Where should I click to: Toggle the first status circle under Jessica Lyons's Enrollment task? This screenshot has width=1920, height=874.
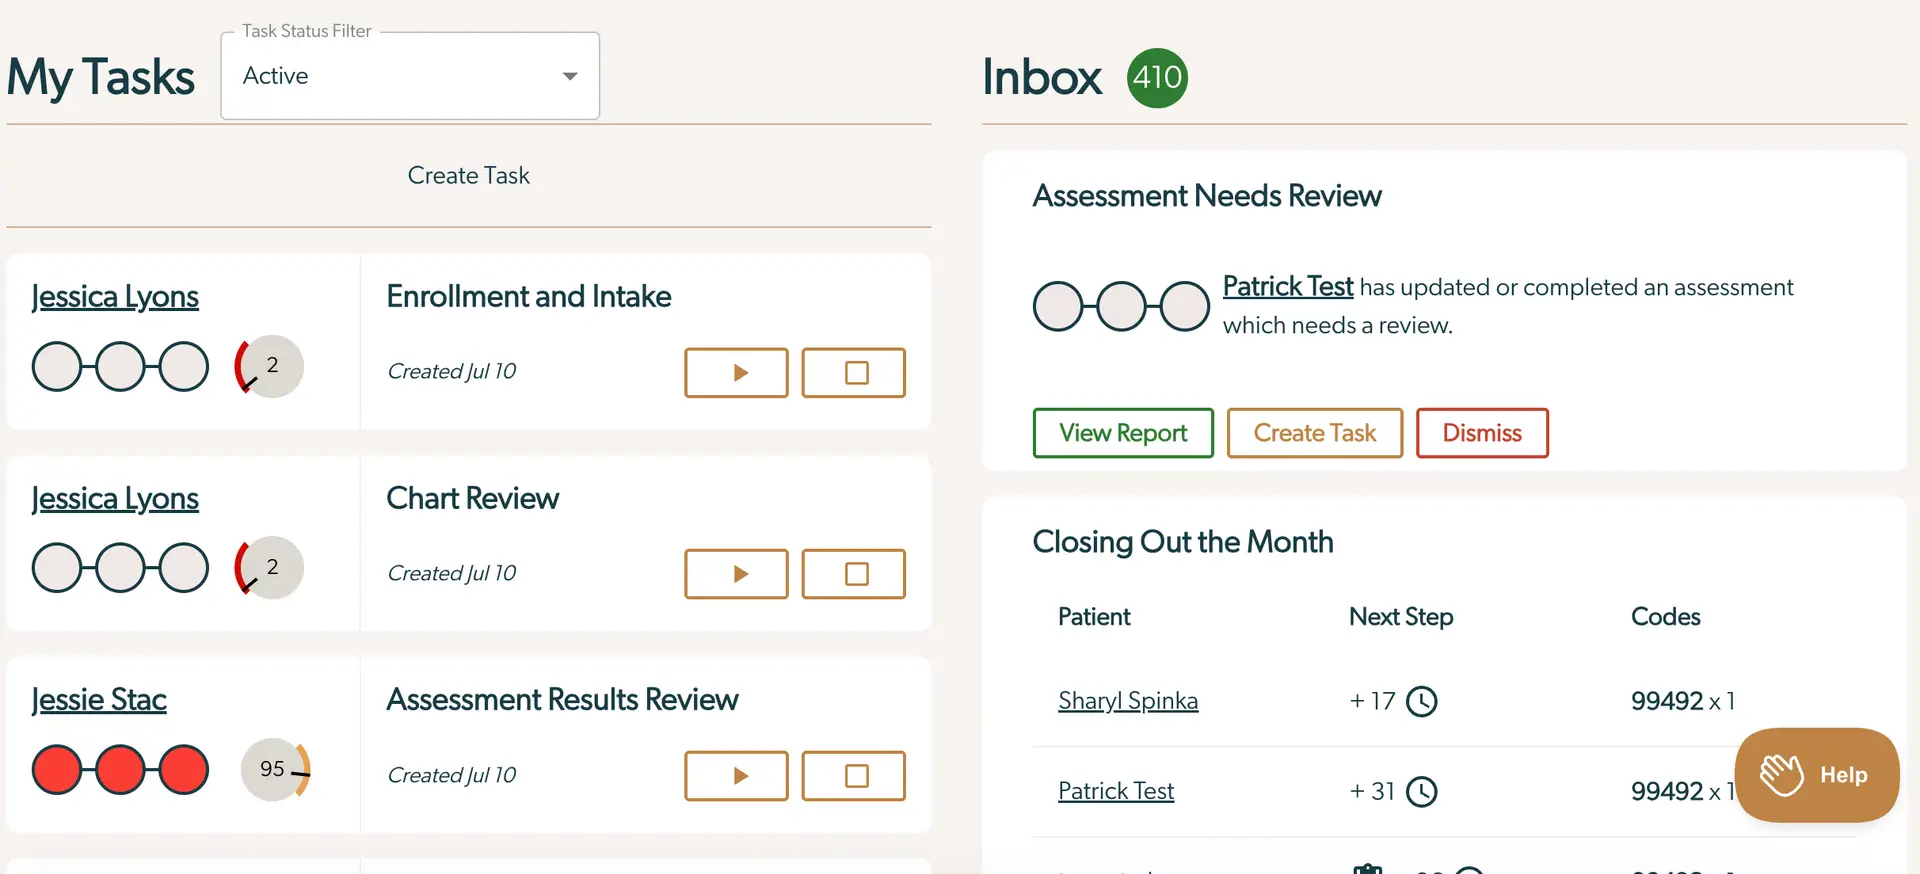pyautogui.click(x=57, y=366)
